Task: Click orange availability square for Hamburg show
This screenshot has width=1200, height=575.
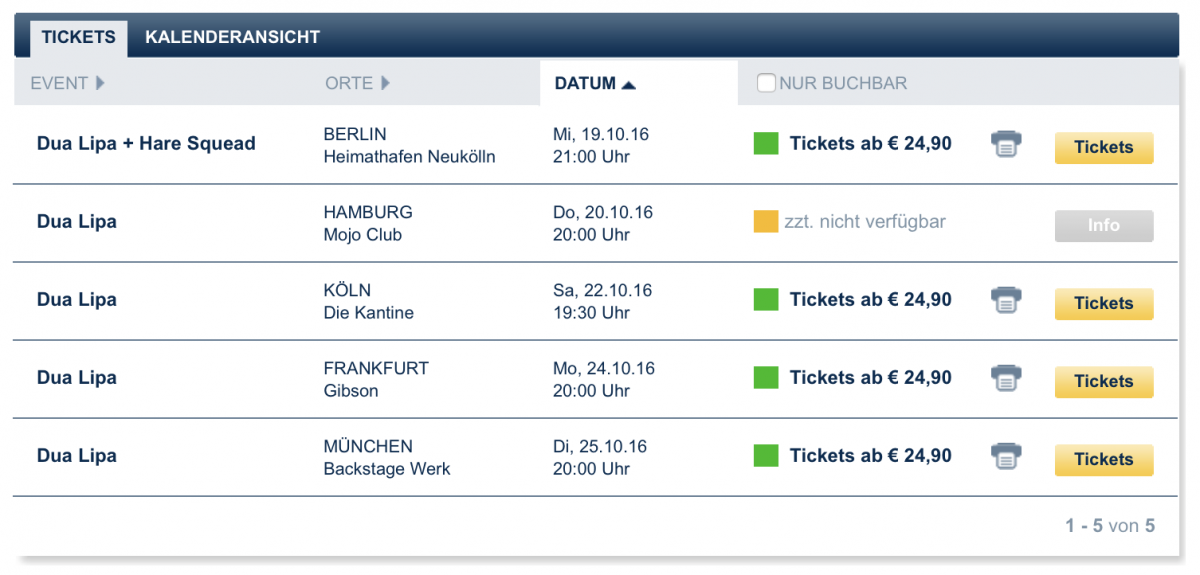Action: (x=766, y=222)
